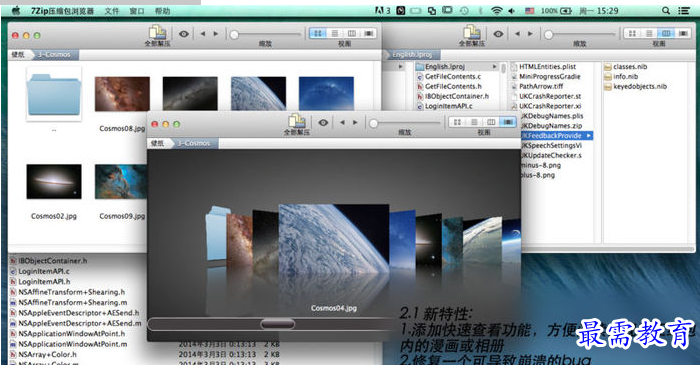The width and height of the screenshot is (700, 365).
Task: Adjust zoom slider knob in front window
Action: pos(374,123)
